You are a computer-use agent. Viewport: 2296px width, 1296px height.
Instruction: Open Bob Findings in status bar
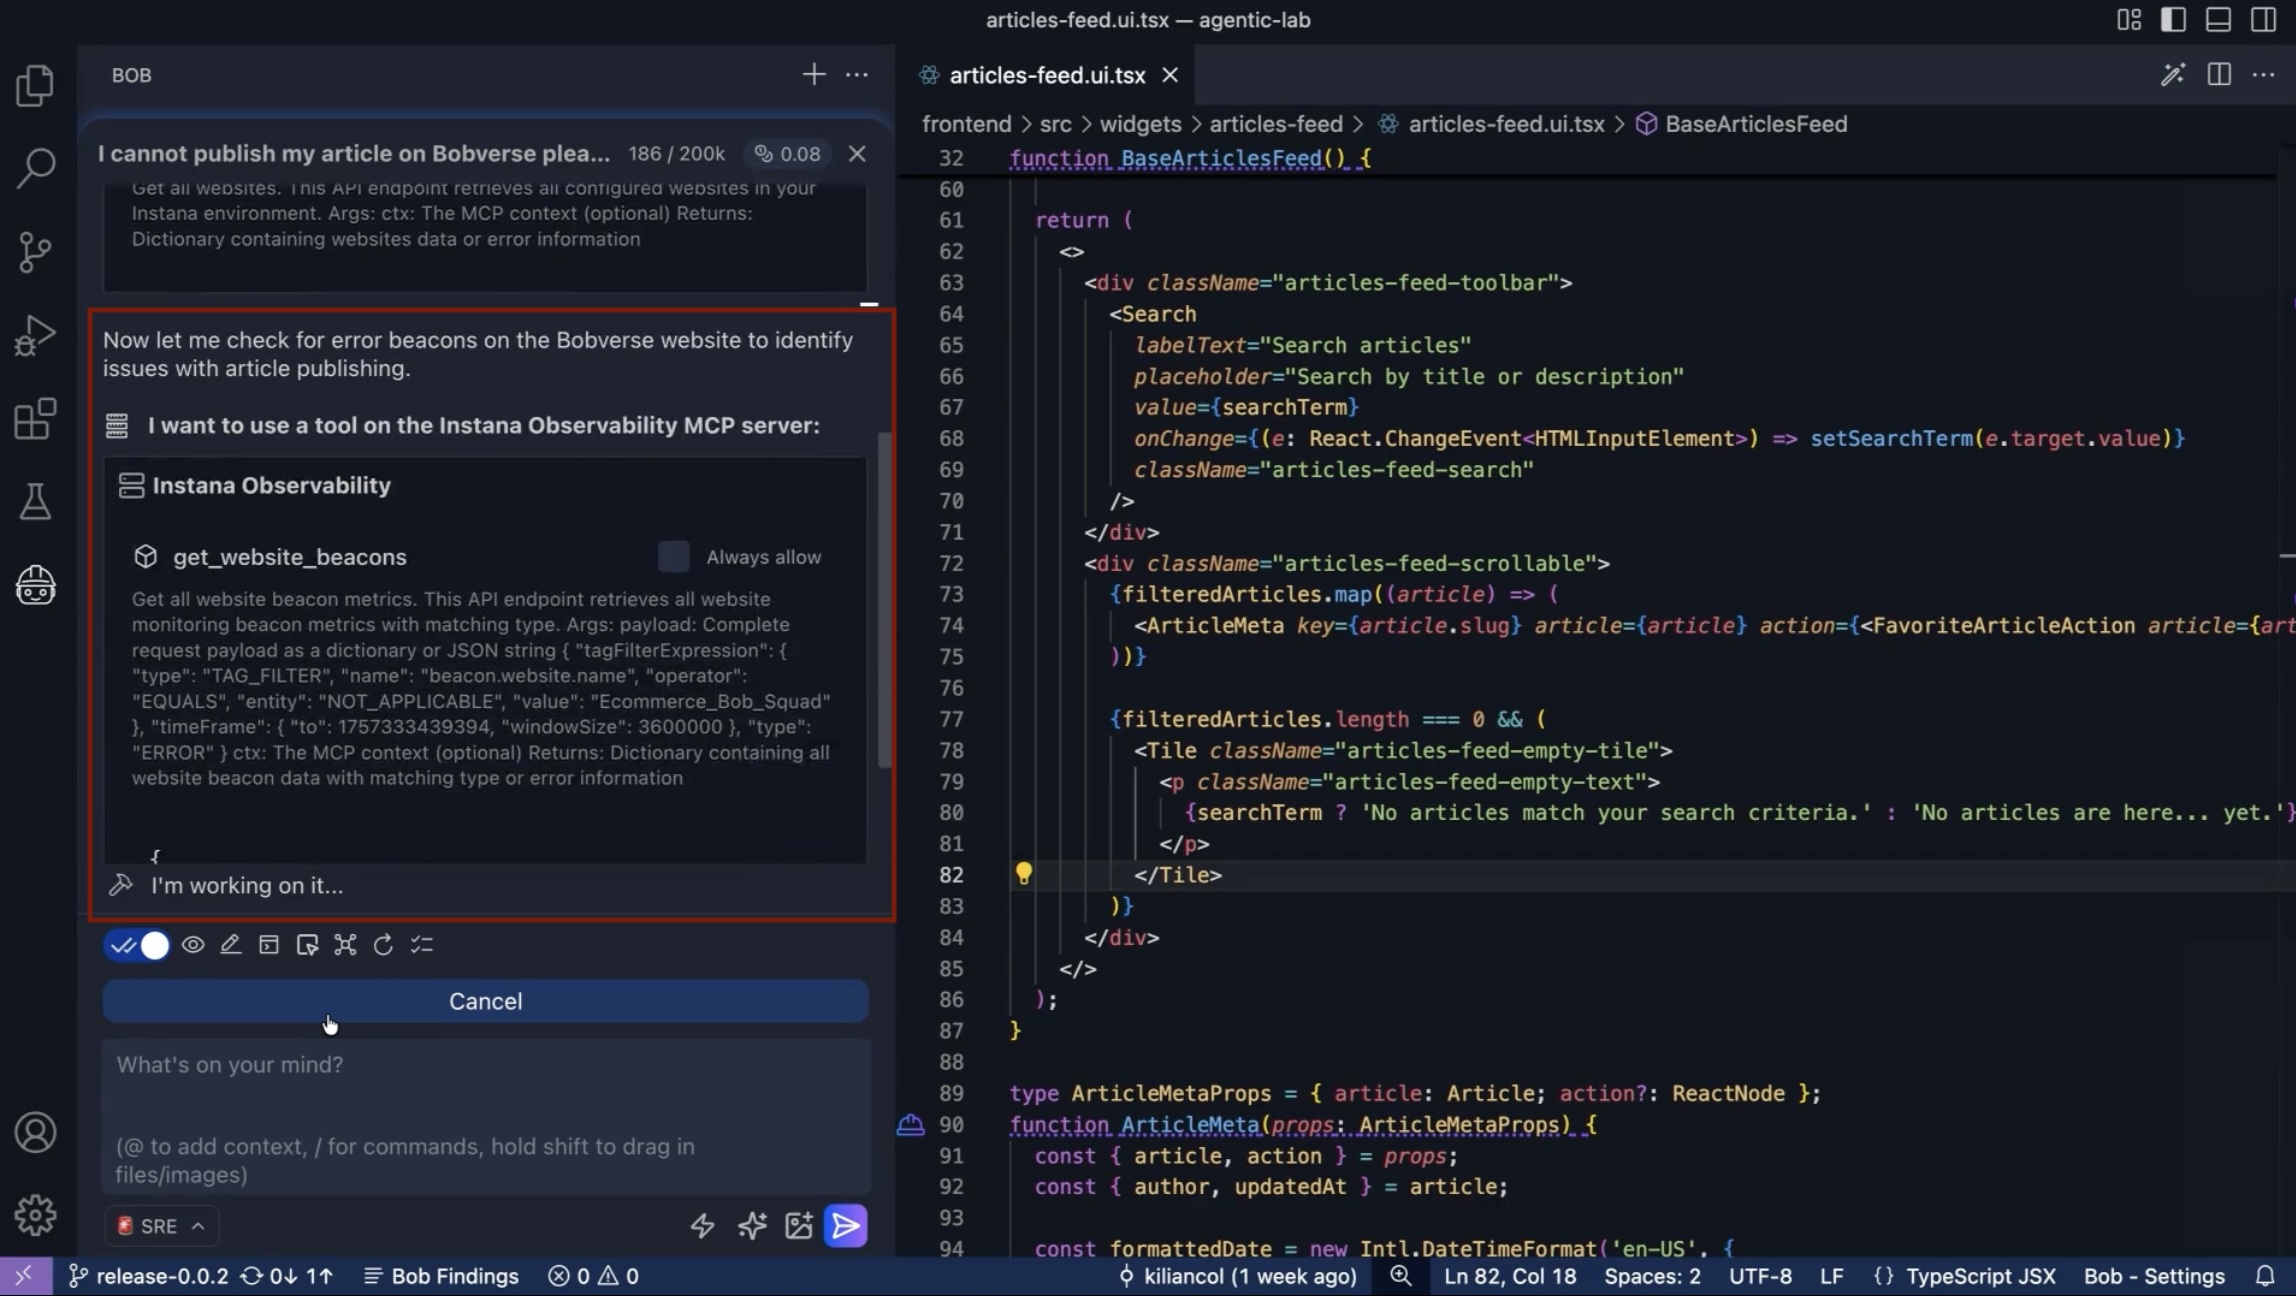(441, 1276)
